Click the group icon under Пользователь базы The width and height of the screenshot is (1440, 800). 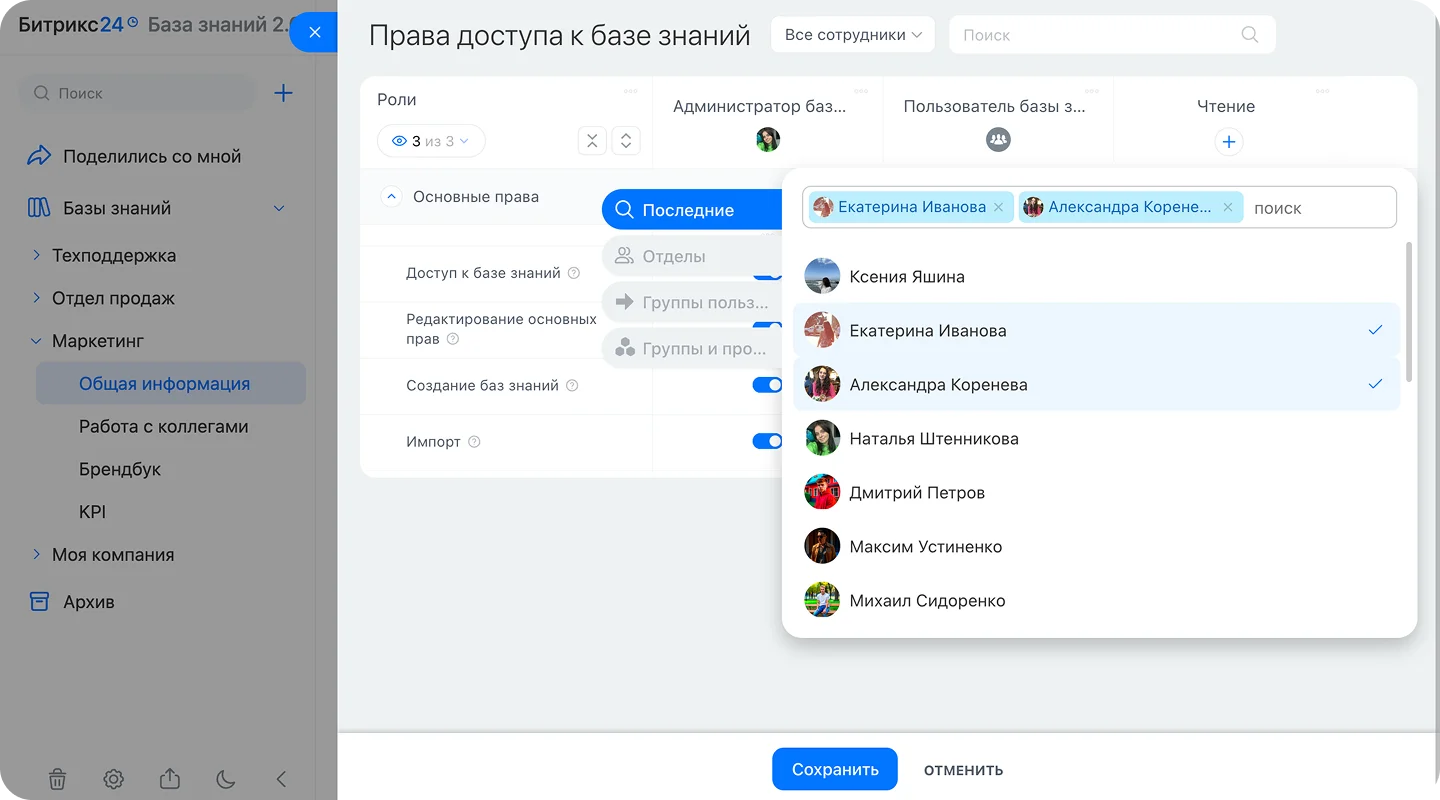(998, 140)
